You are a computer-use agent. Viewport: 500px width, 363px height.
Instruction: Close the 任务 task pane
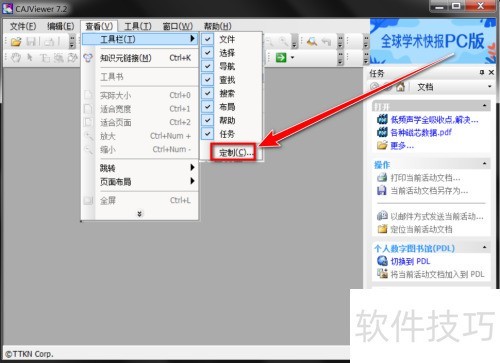click(491, 72)
